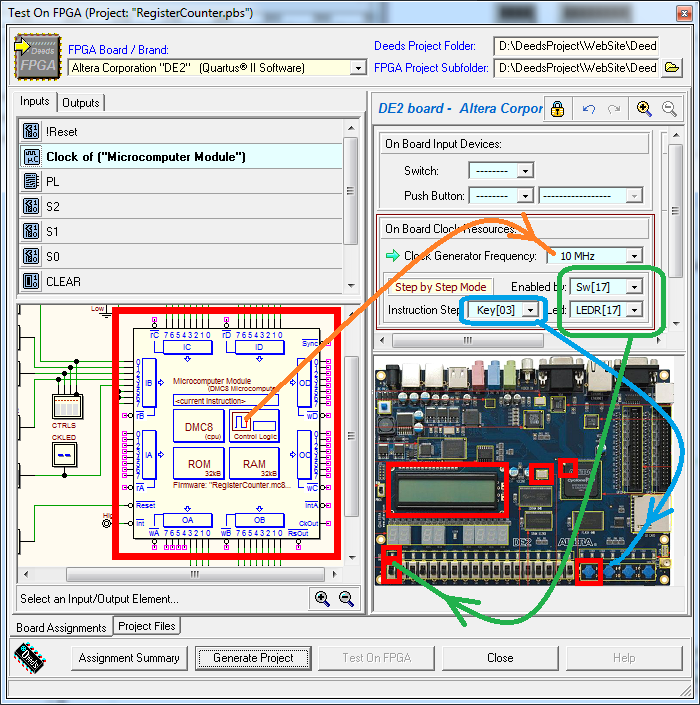This screenshot has height=705, width=700.
Task: Open the FPGA Board / Brand dropdown
Action: (358, 68)
